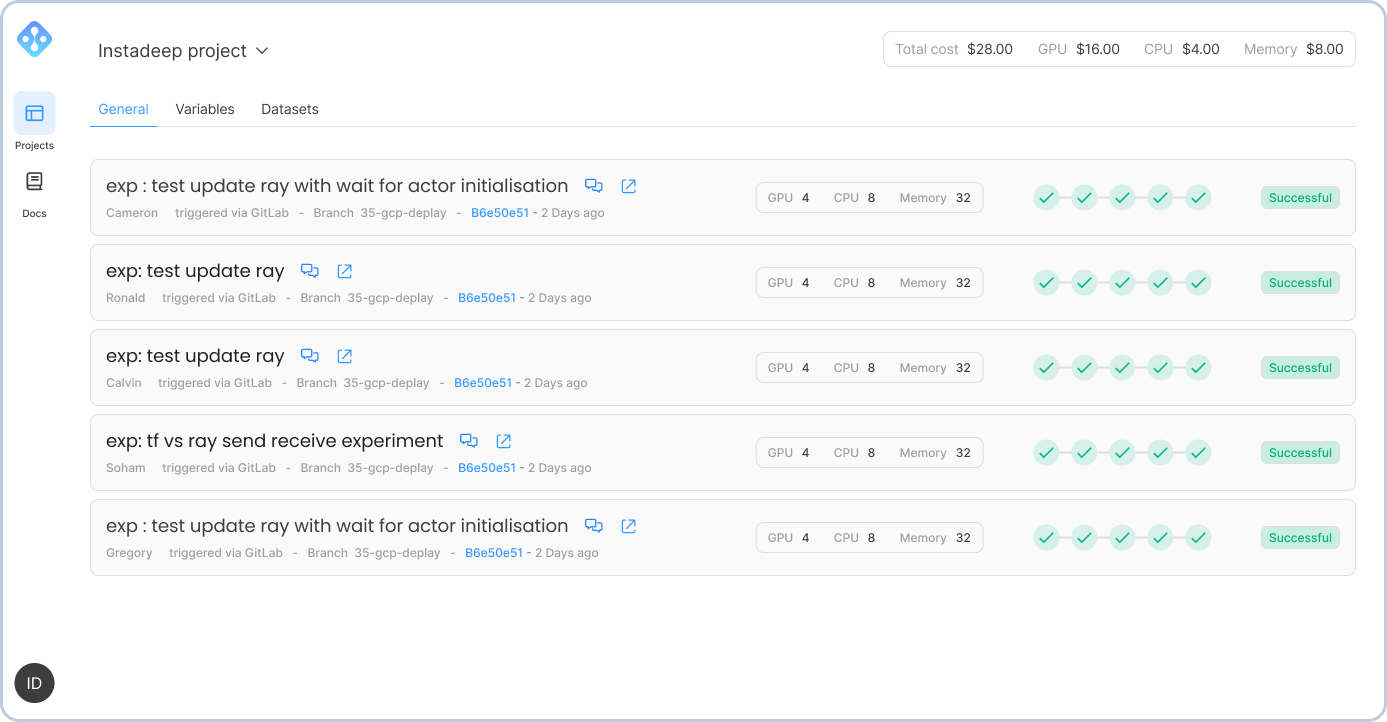1387x722 pixels.
Task: Open comments for Cameron's experiment
Action: coord(594,186)
